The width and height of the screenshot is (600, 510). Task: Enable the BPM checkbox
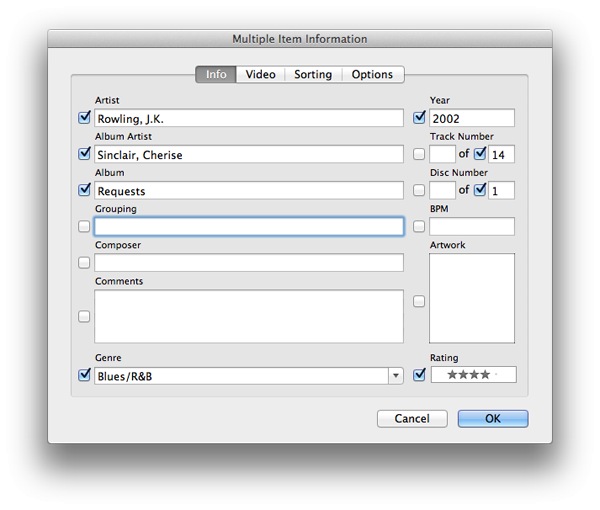419,226
